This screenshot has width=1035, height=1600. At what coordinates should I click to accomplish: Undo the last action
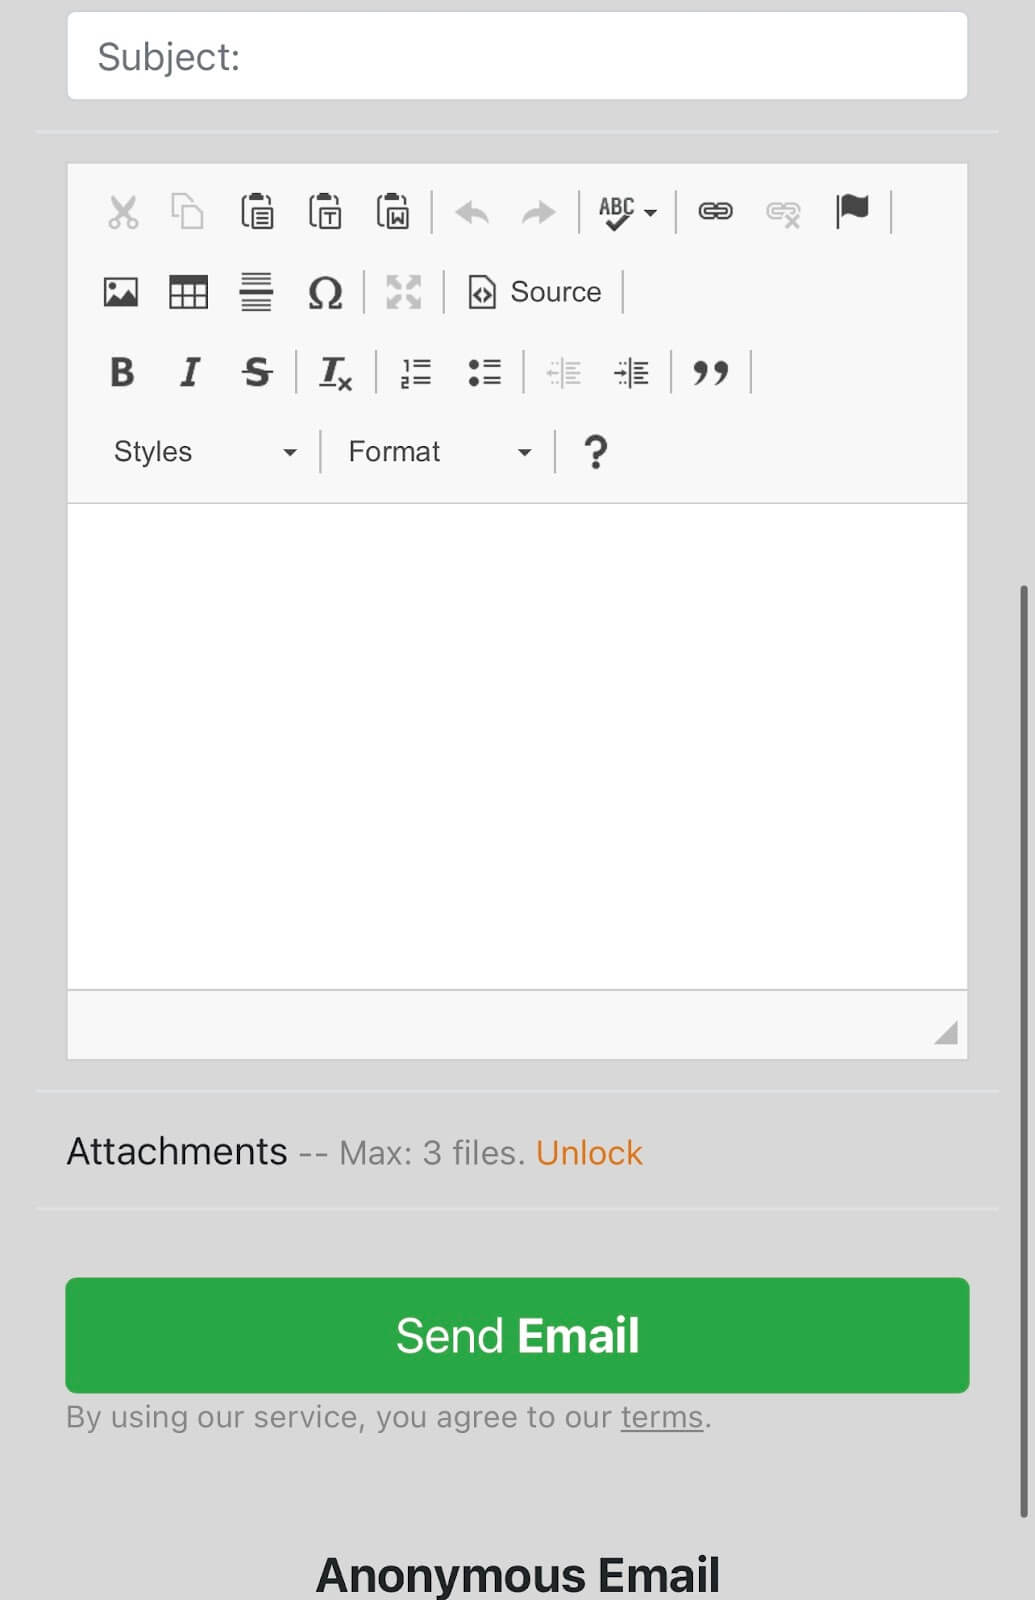(471, 212)
